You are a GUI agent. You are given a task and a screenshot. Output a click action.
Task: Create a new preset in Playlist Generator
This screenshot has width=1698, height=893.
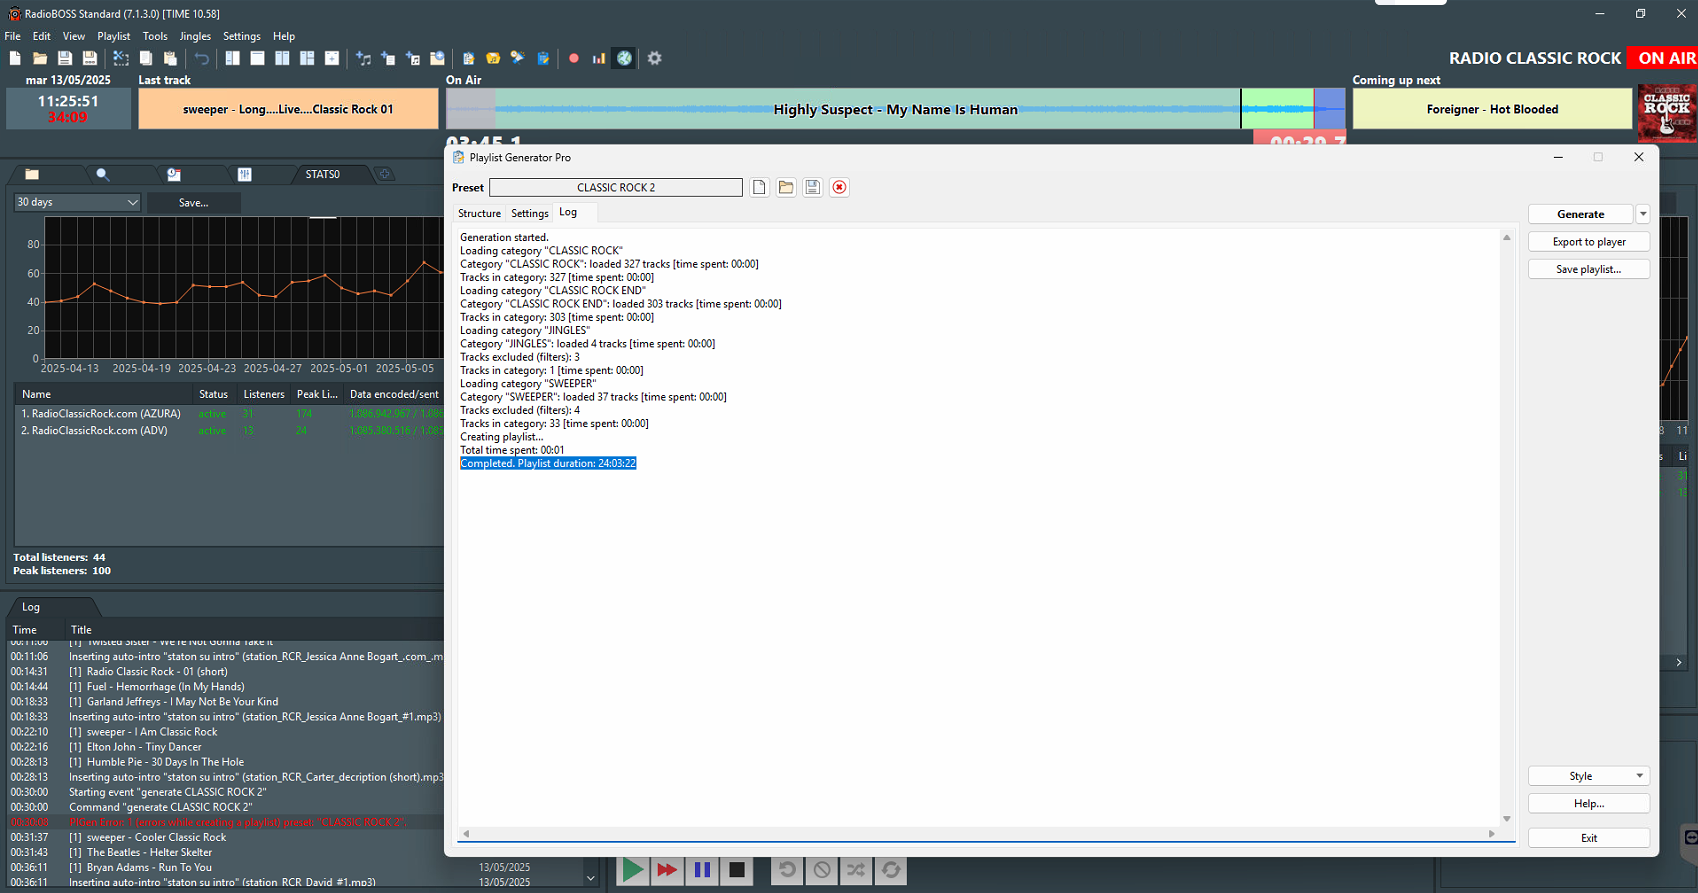click(x=760, y=188)
